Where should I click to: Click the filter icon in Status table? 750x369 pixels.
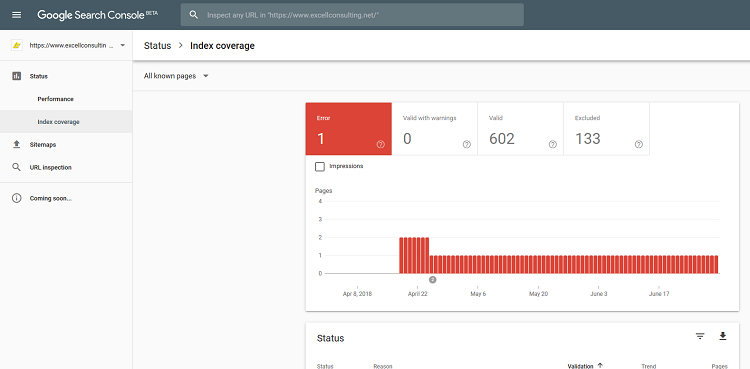coord(700,336)
